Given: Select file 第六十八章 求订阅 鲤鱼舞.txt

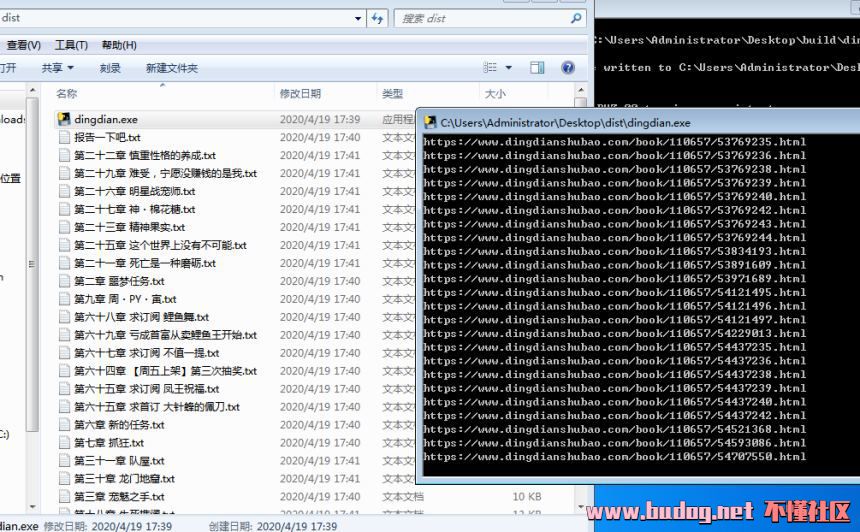Looking at the screenshot, I should tap(142, 317).
